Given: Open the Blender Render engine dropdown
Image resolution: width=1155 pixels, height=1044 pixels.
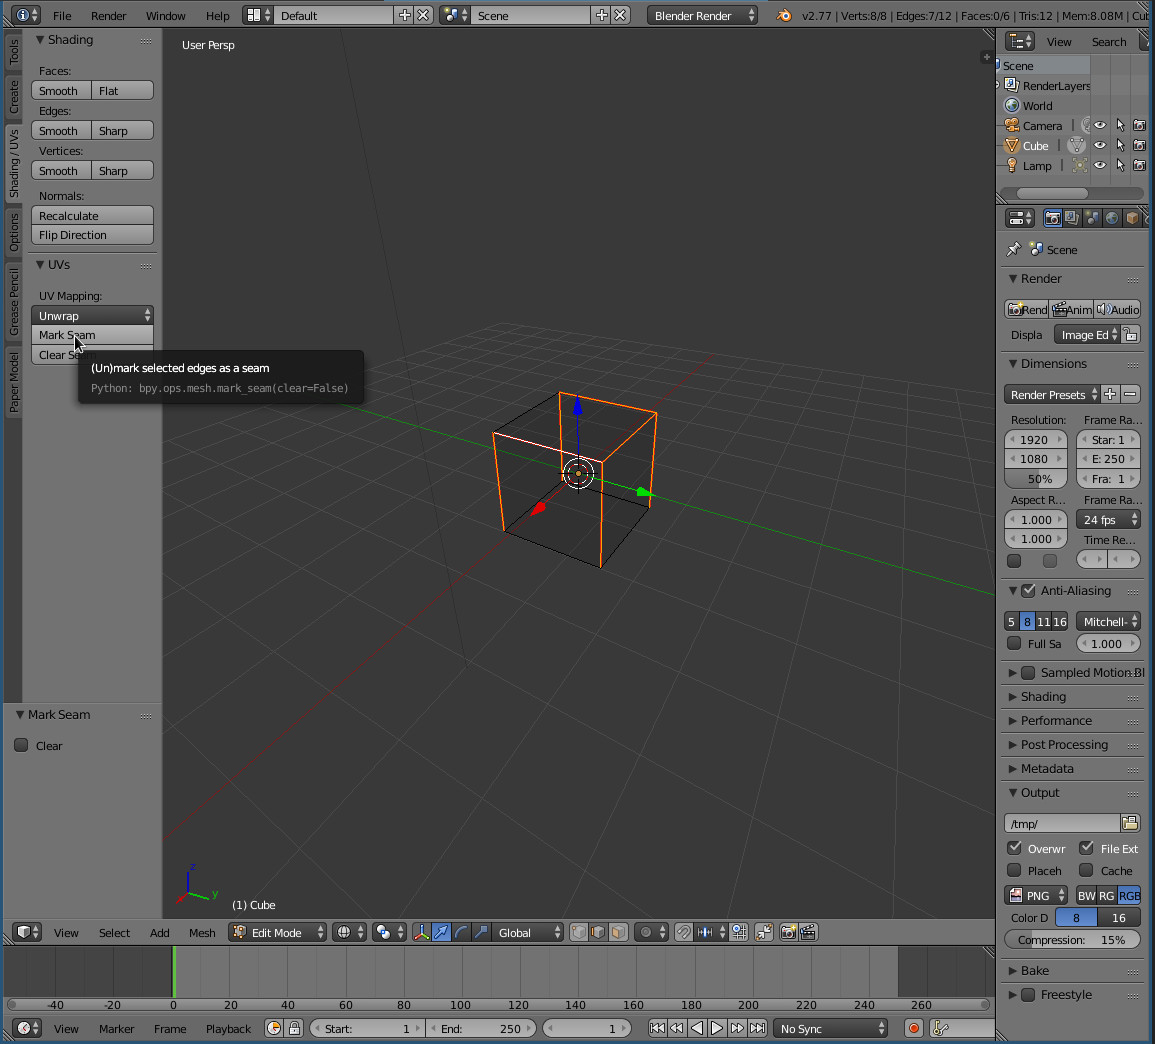Looking at the screenshot, I should (x=702, y=15).
